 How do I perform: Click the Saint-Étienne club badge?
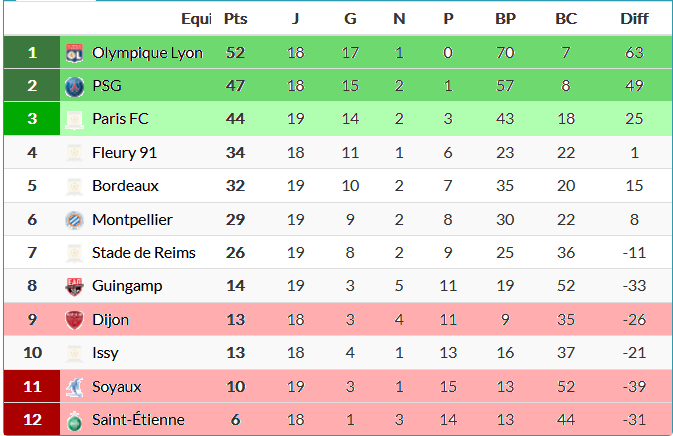point(74,420)
